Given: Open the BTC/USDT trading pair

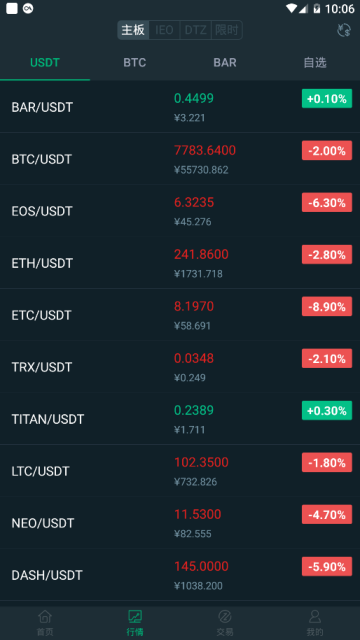Looking at the screenshot, I should tap(180, 159).
